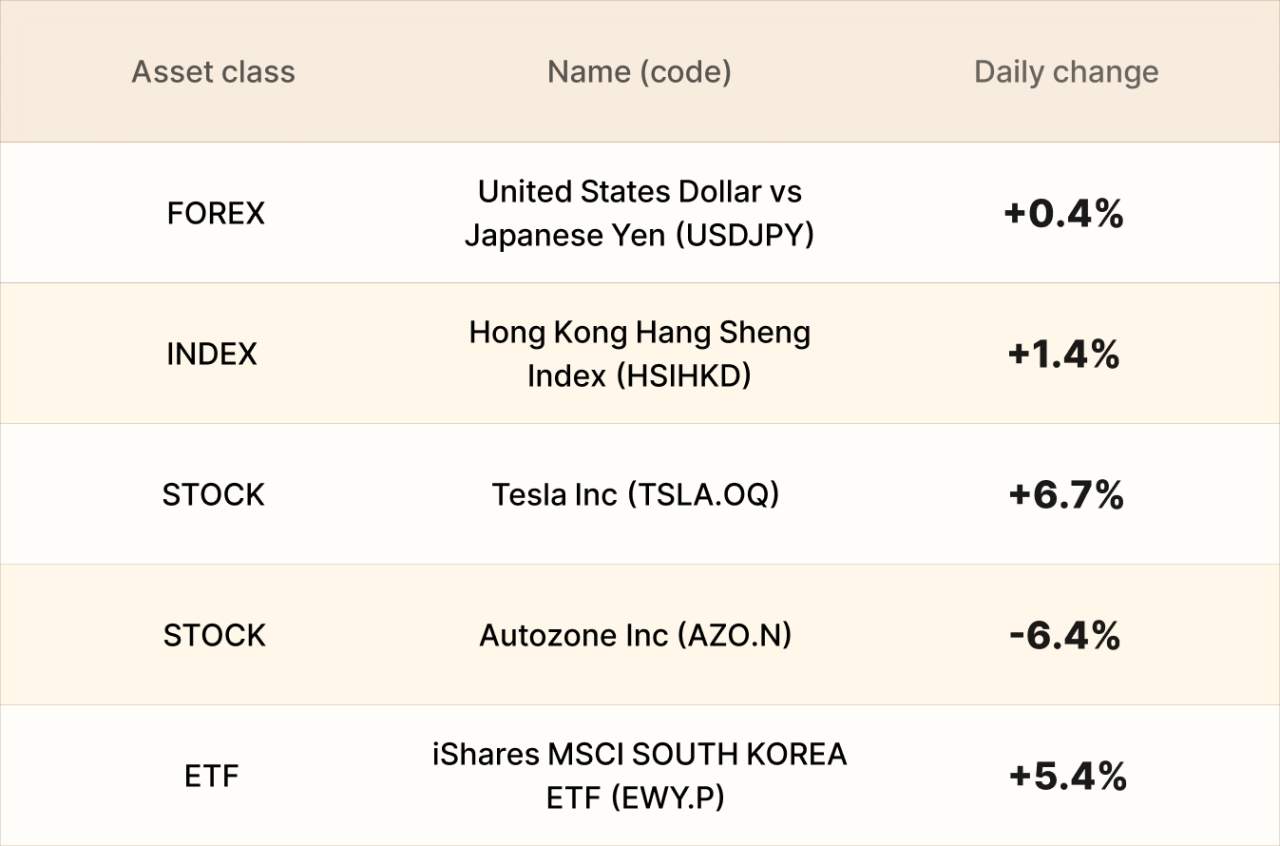Select the ETF asset class cell
Viewport: 1280px width, 846px height.
point(212,776)
